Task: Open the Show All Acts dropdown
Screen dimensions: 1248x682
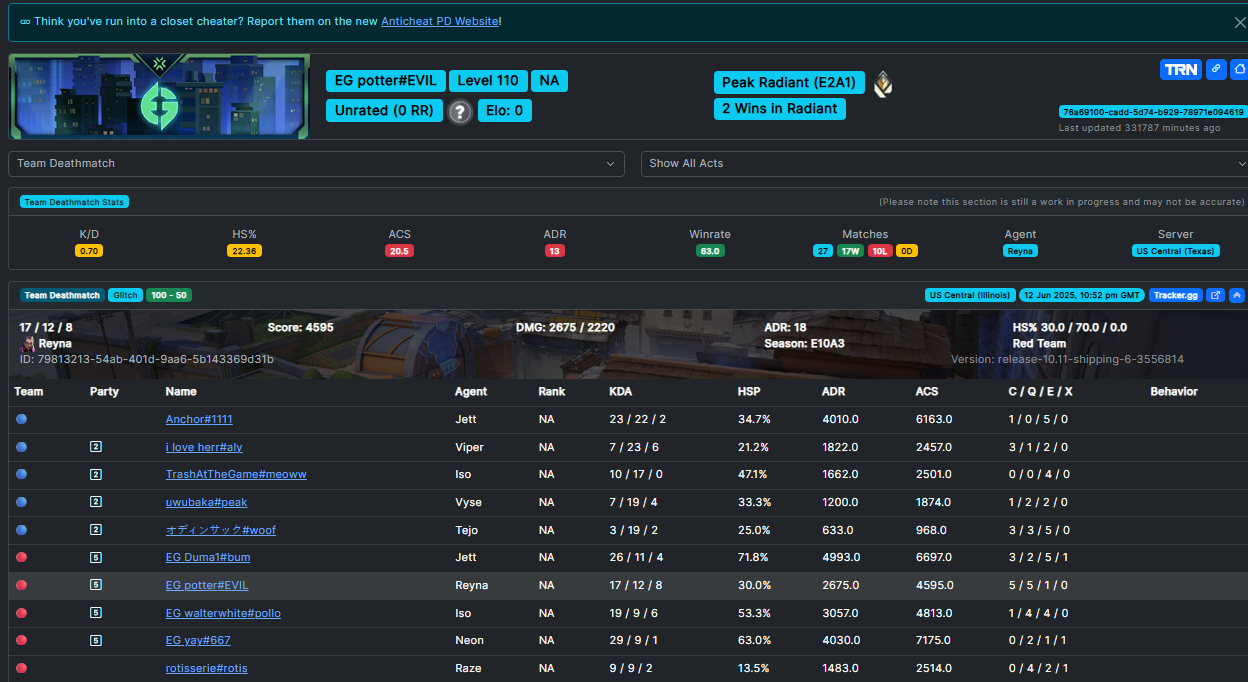Action: click(x=944, y=163)
